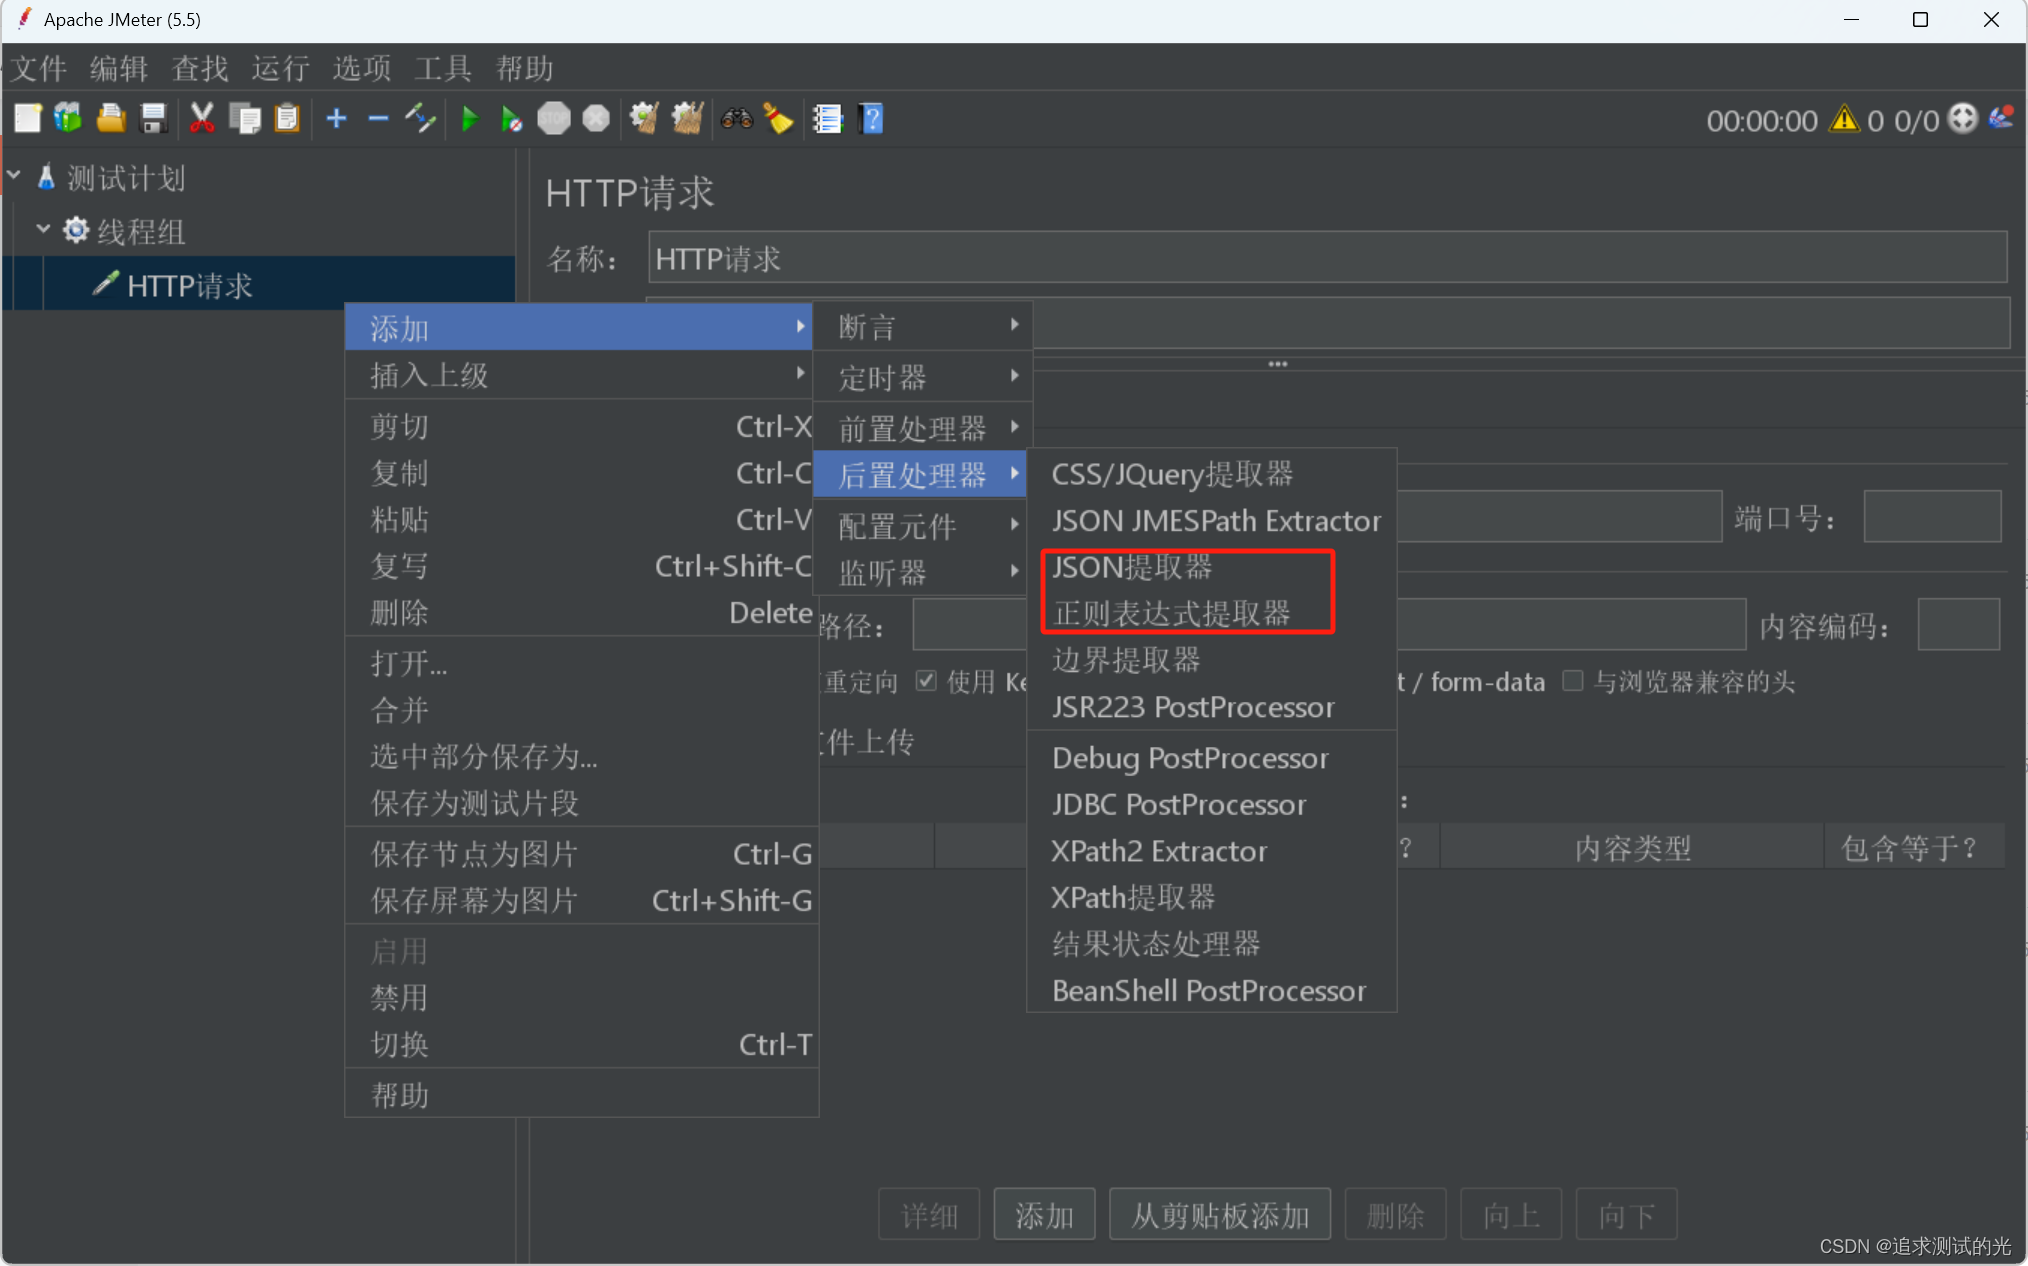Open the 编辑 menu
The image size is (2028, 1266).
click(119, 68)
